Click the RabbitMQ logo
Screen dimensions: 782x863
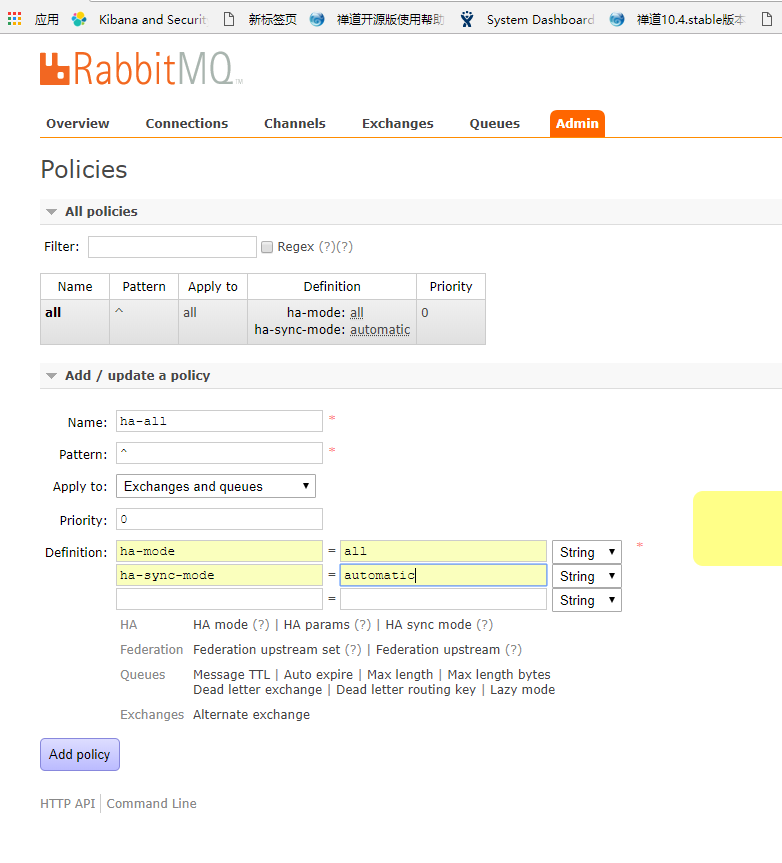coord(141,69)
